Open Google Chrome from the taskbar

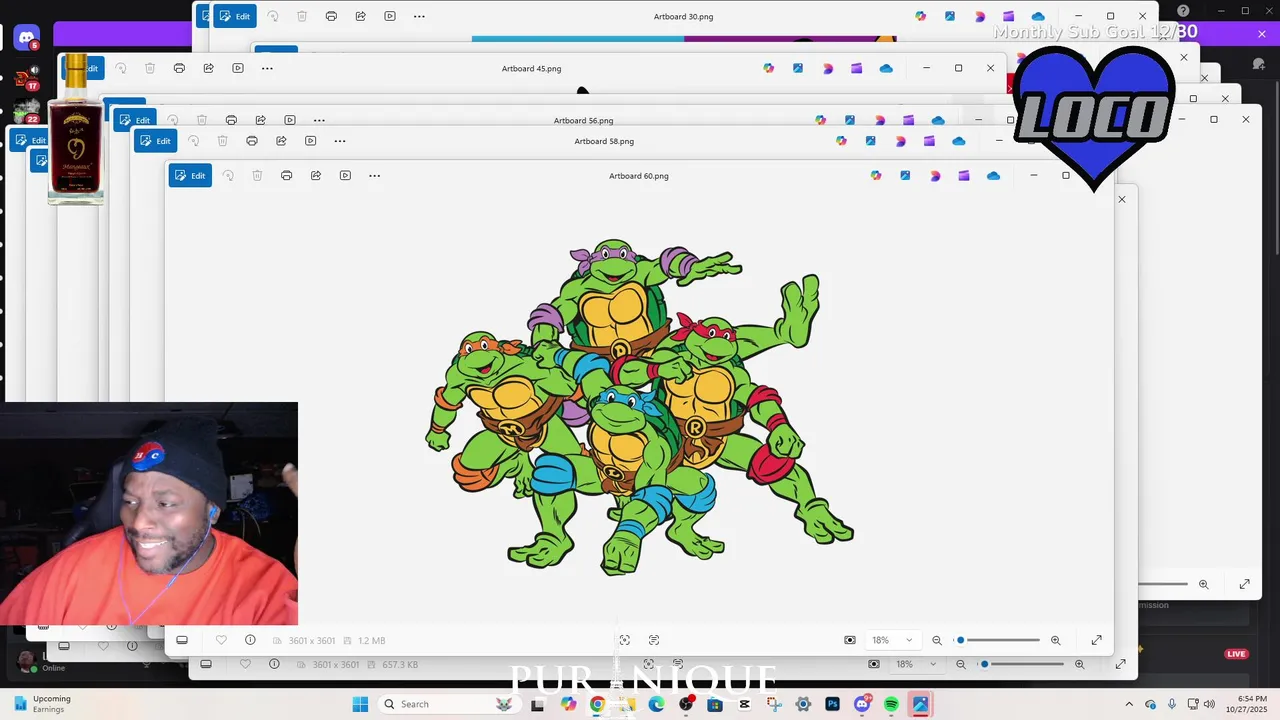pyautogui.click(x=597, y=704)
